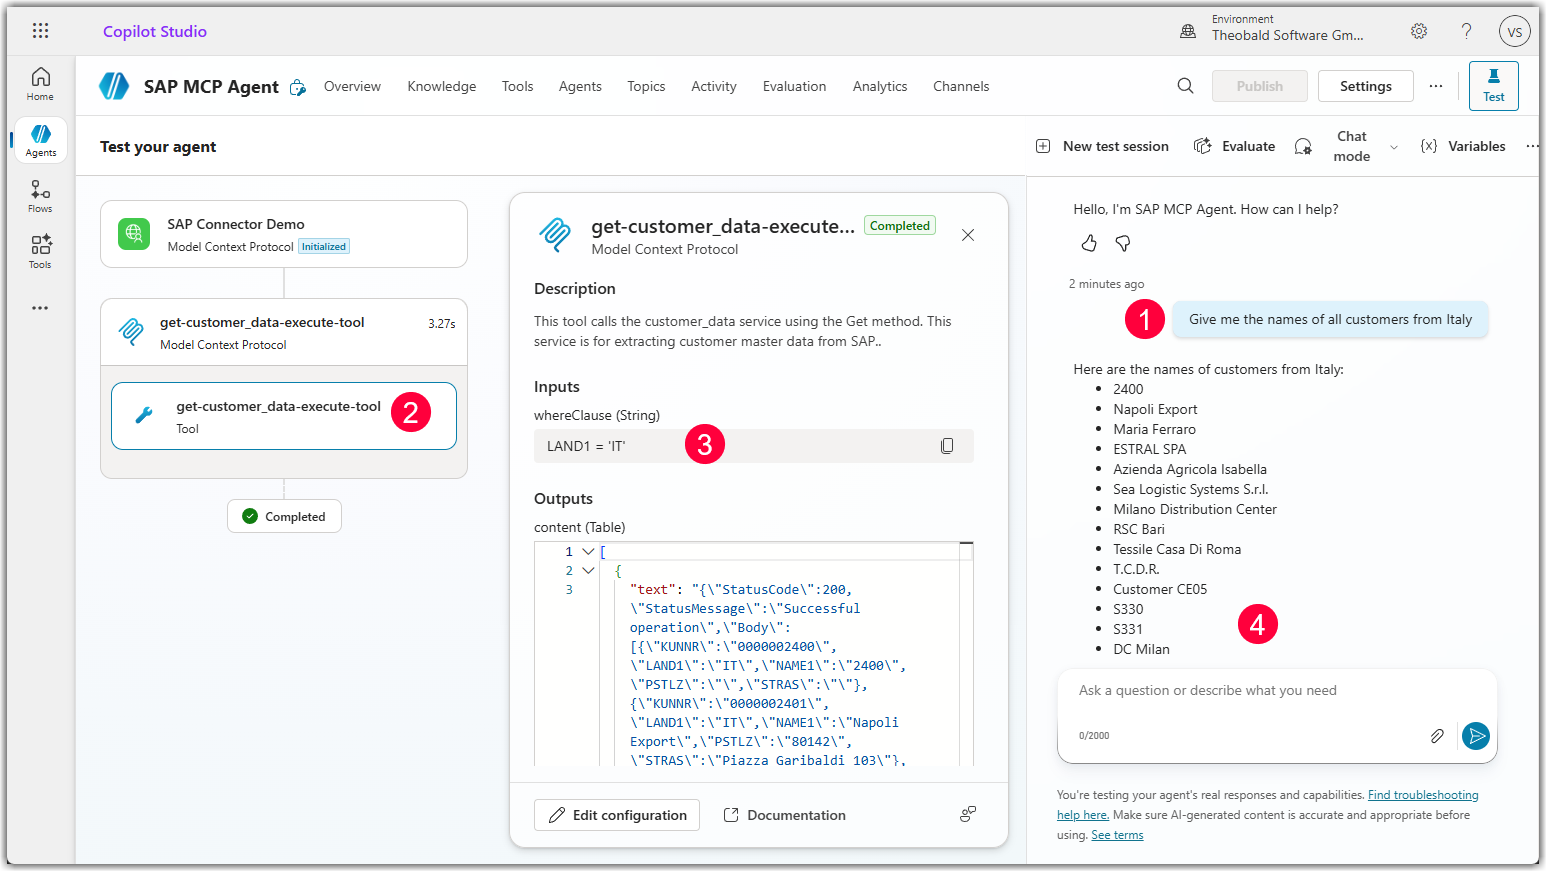Click the agent icon edit badge
Screen dimensions: 1547x872
click(x=298, y=88)
